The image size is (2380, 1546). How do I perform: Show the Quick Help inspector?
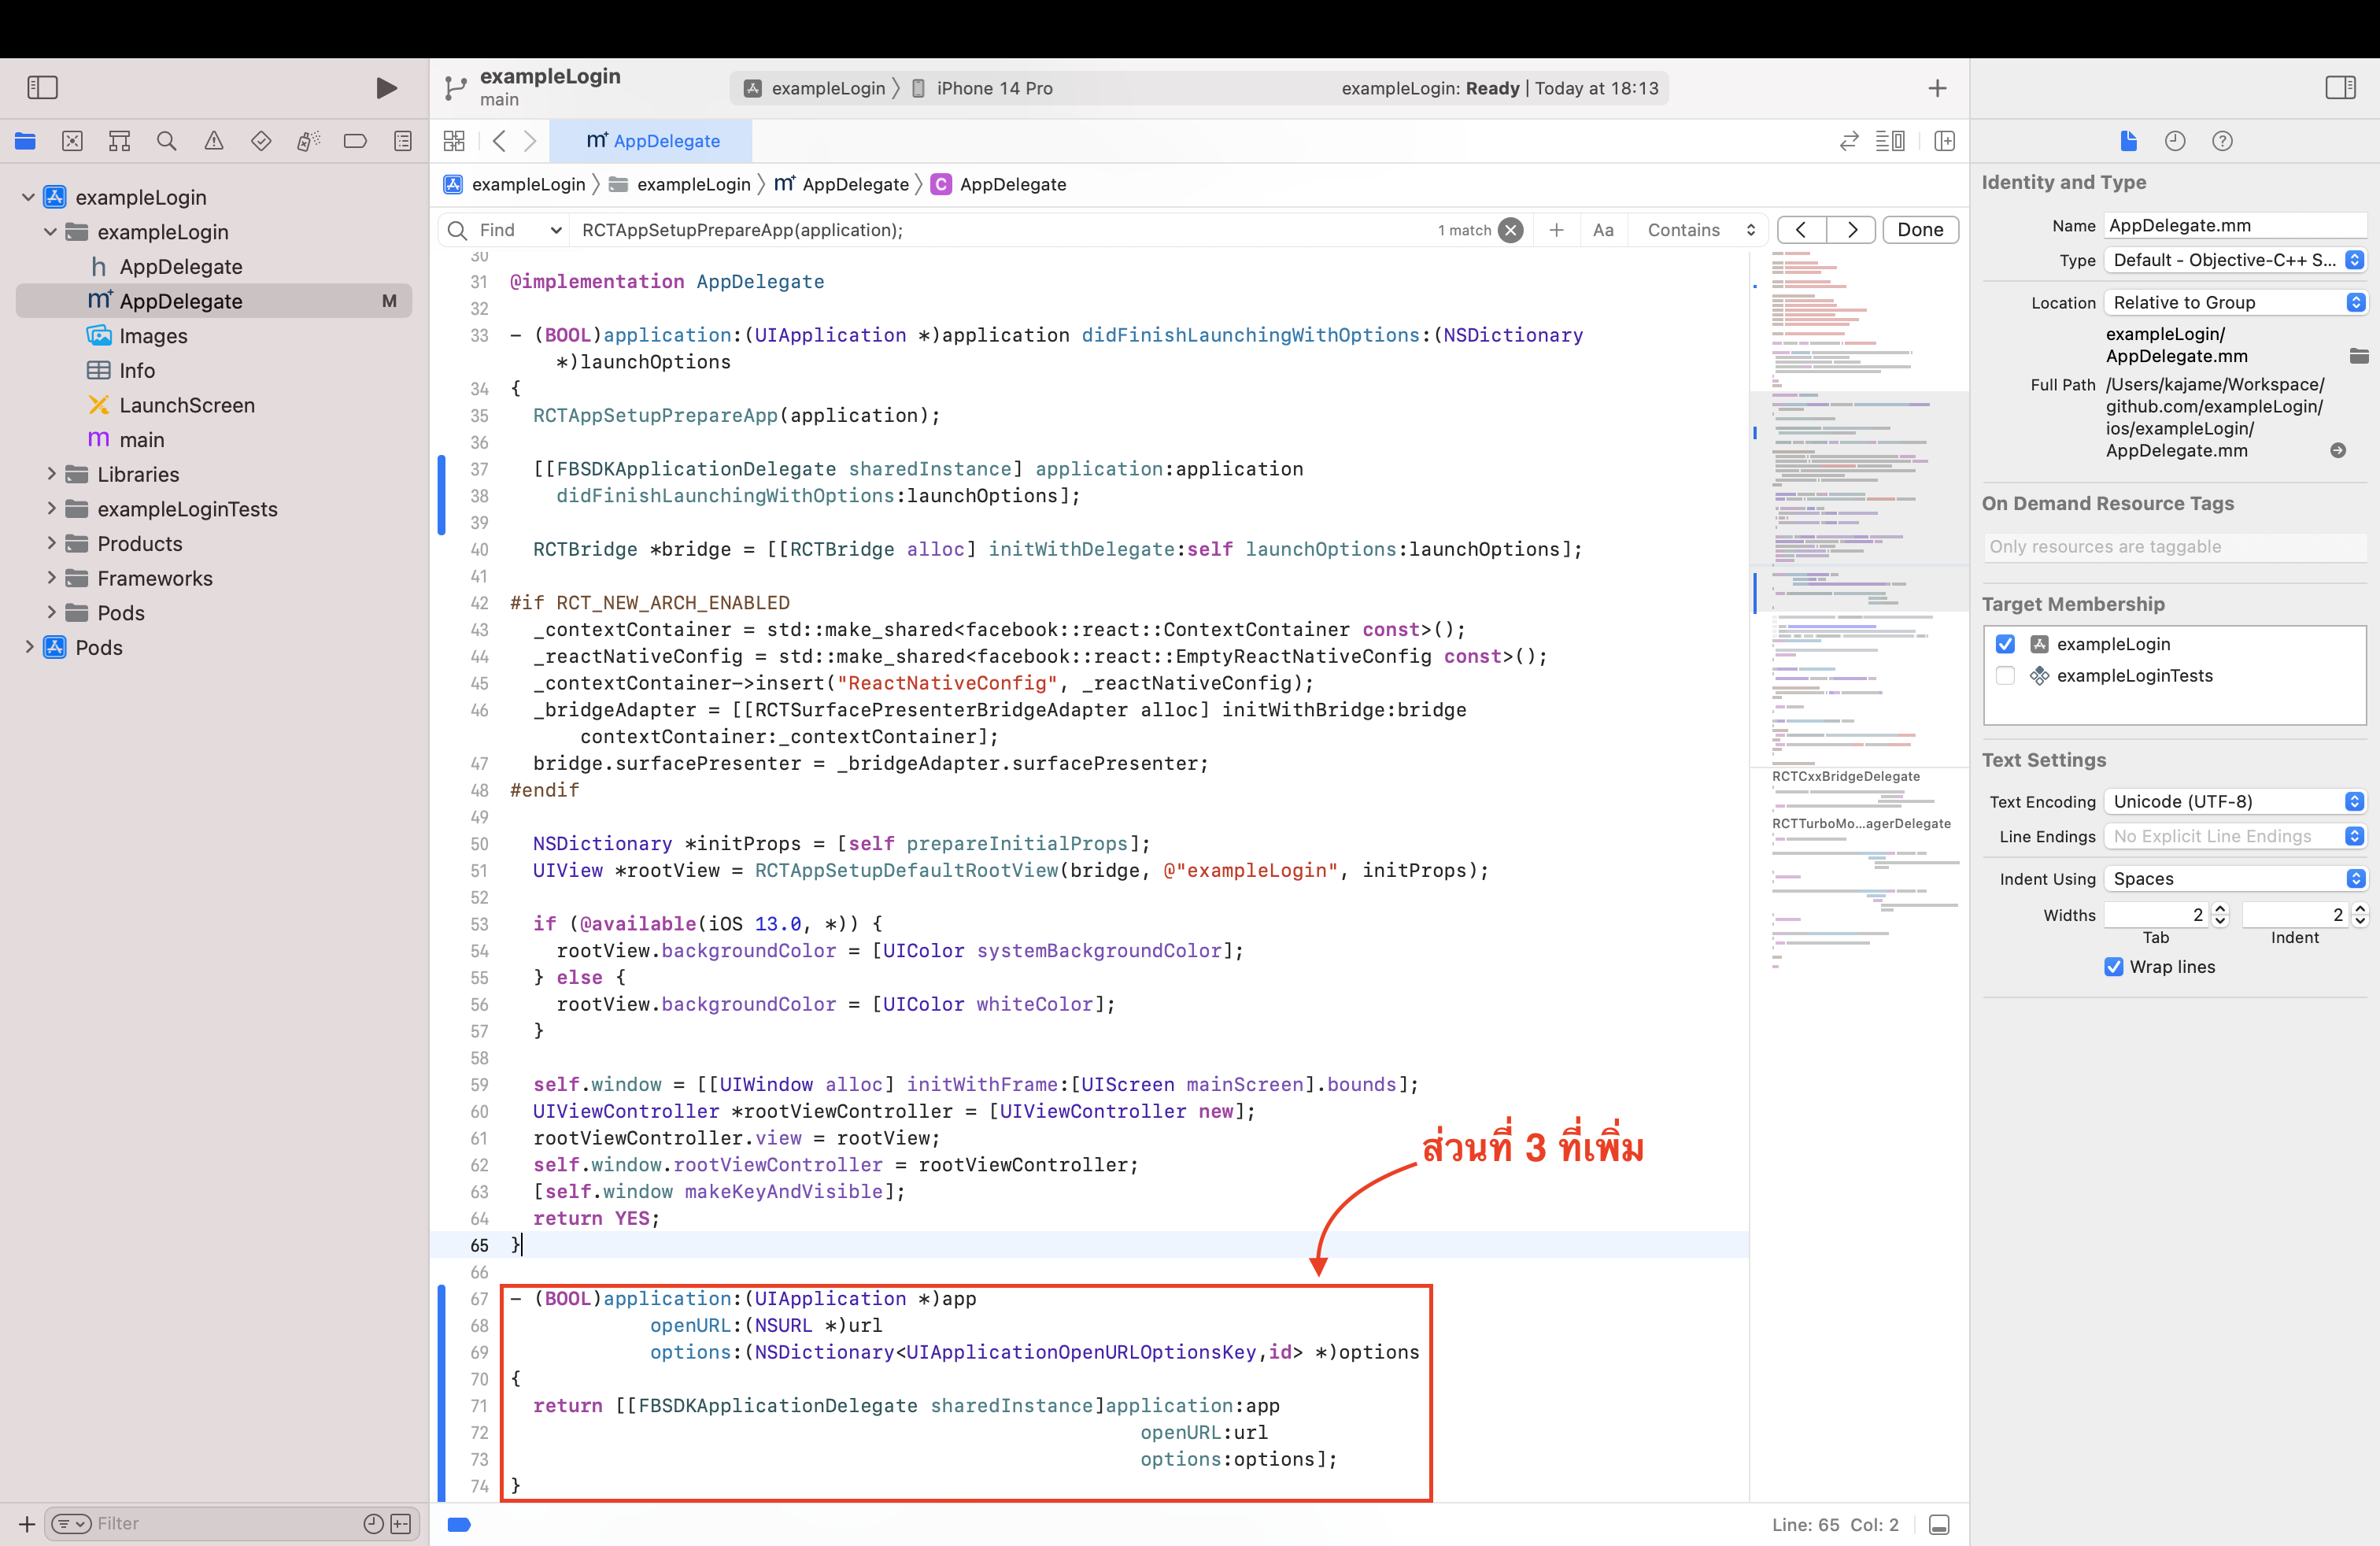[x=2222, y=141]
